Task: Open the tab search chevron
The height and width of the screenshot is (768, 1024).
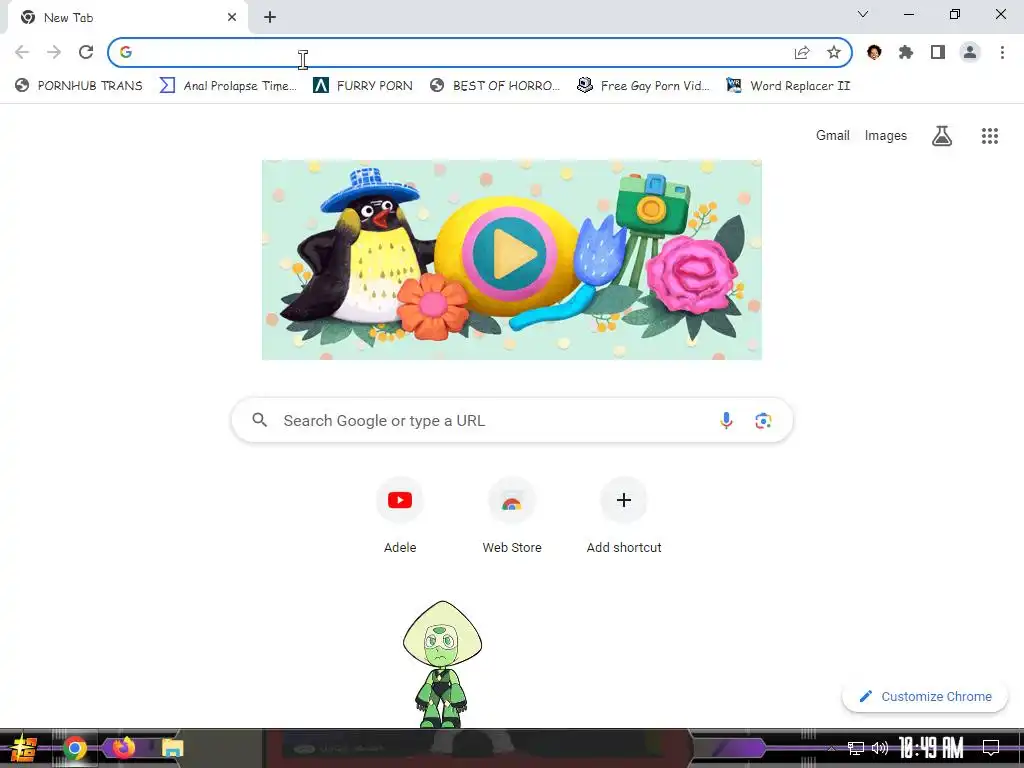Action: click(x=863, y=14)
